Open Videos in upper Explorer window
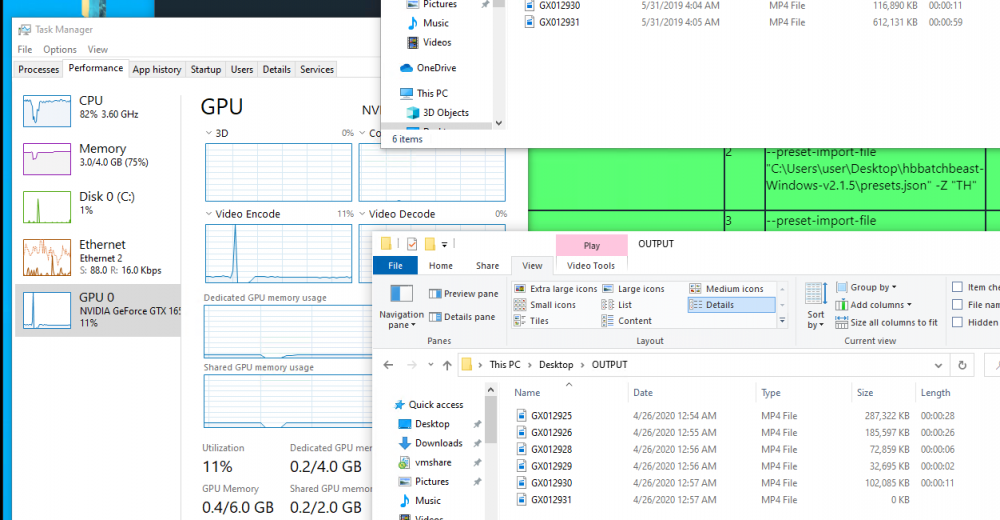 click(x=437, y=42)
